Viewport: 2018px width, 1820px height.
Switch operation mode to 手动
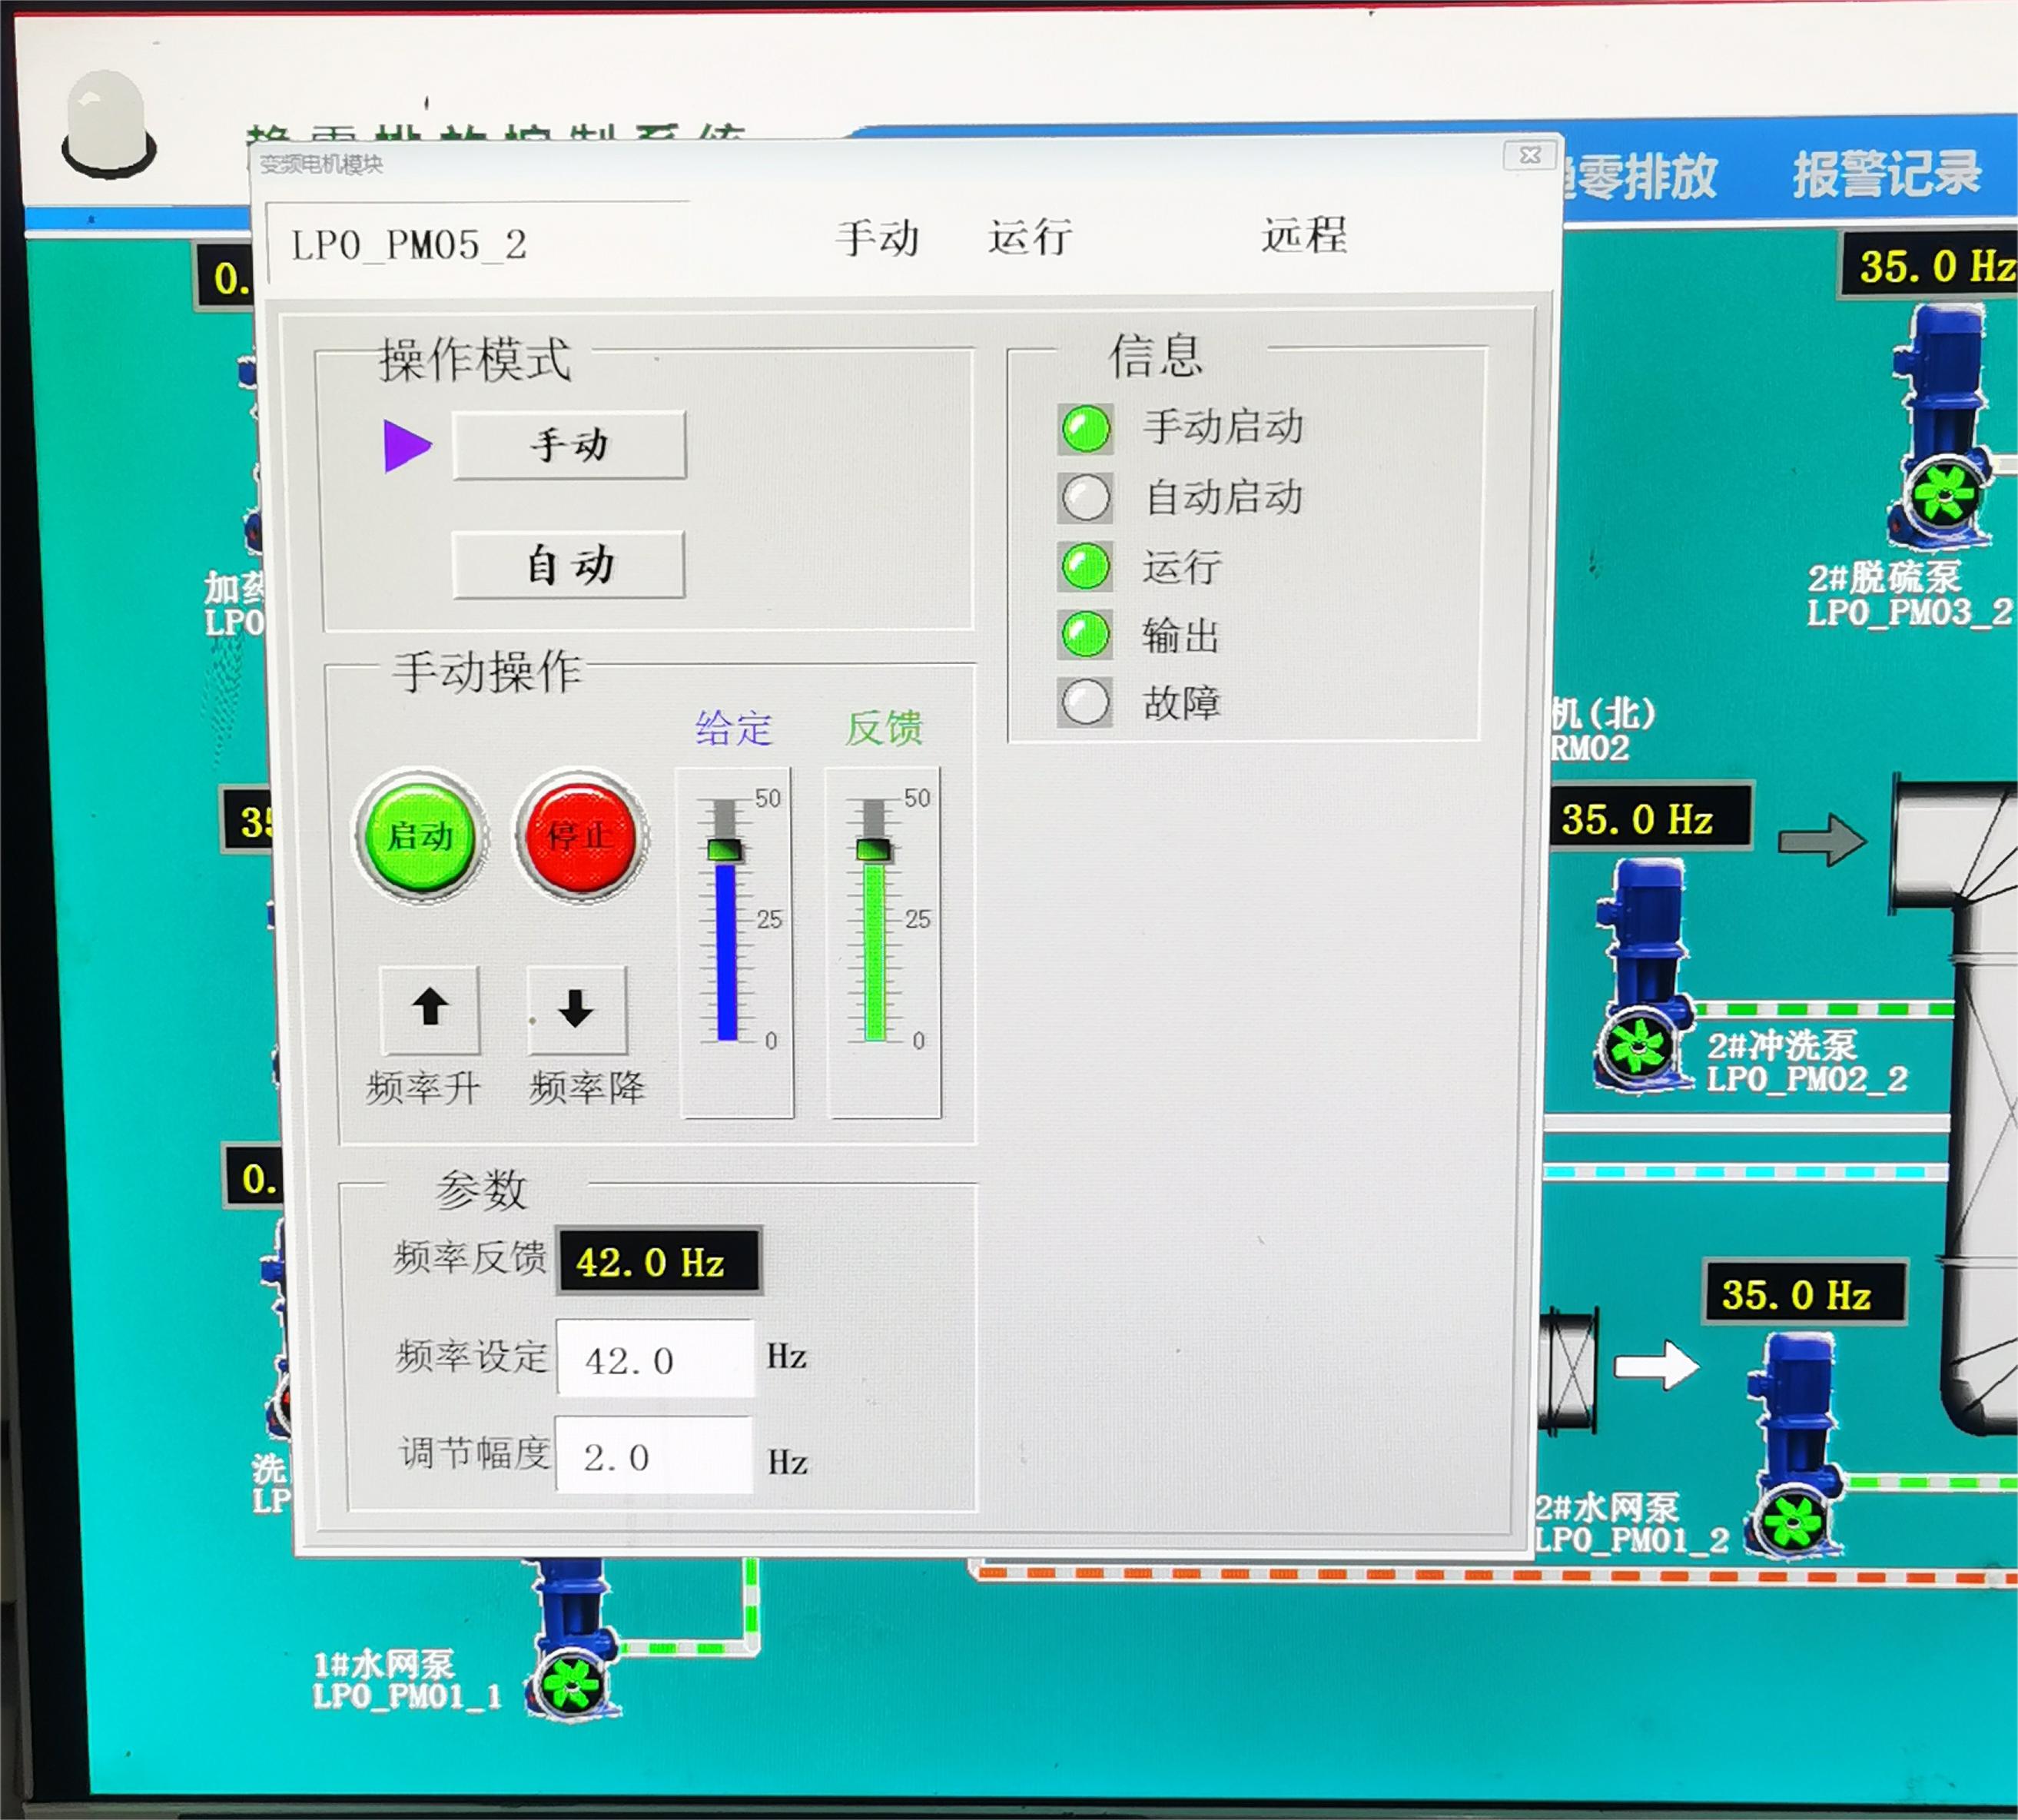pyautogui.click(x=569, y=445)
